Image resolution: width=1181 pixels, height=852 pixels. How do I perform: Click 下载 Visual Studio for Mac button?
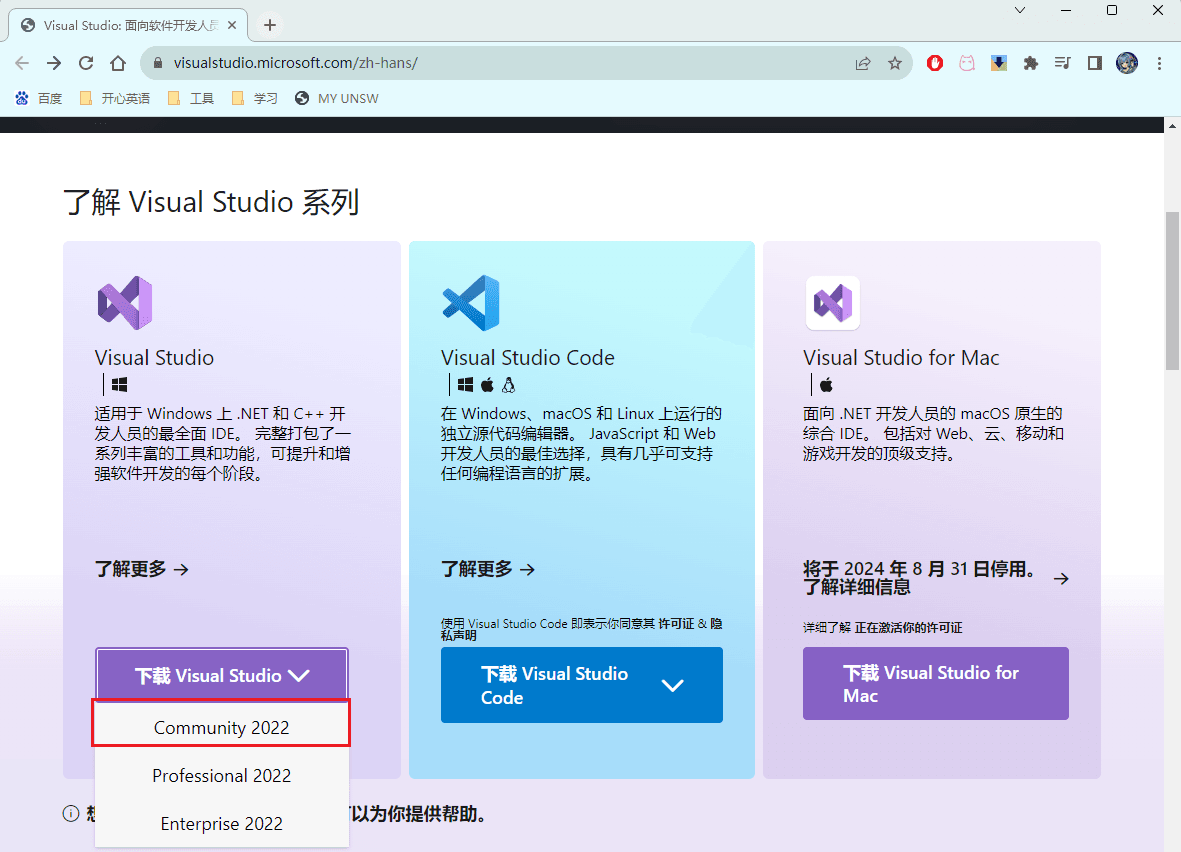(935, 683)
